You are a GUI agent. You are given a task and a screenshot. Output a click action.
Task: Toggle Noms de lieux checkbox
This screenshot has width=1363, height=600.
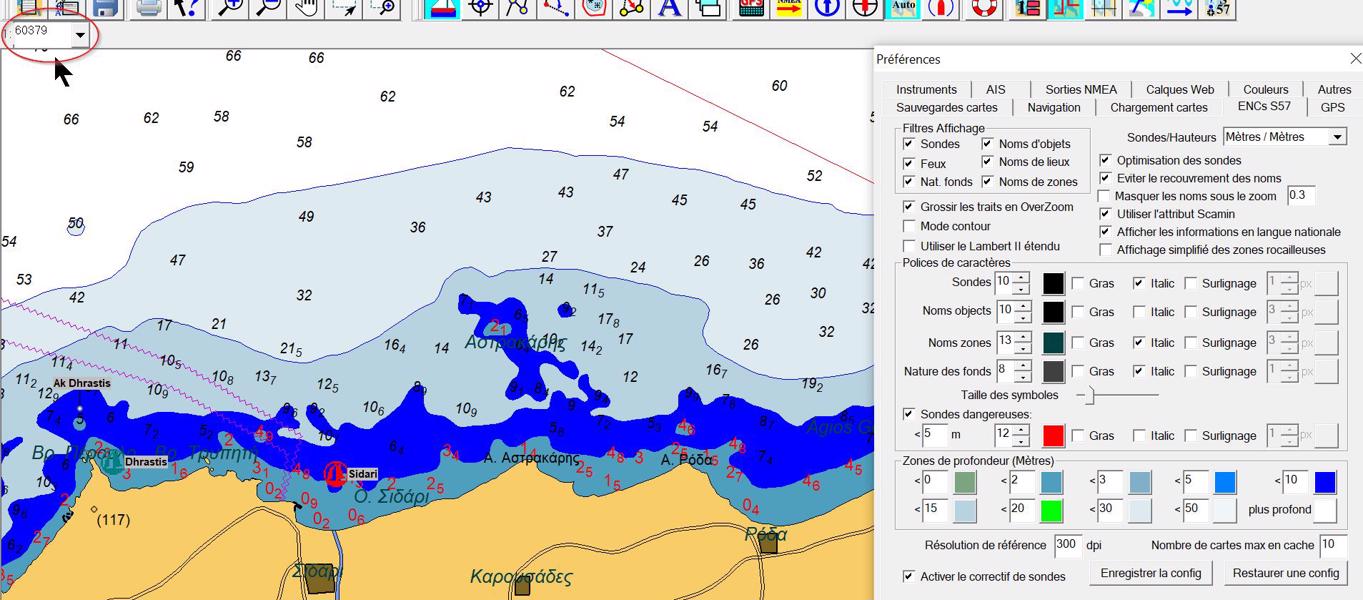click(987, 162)
